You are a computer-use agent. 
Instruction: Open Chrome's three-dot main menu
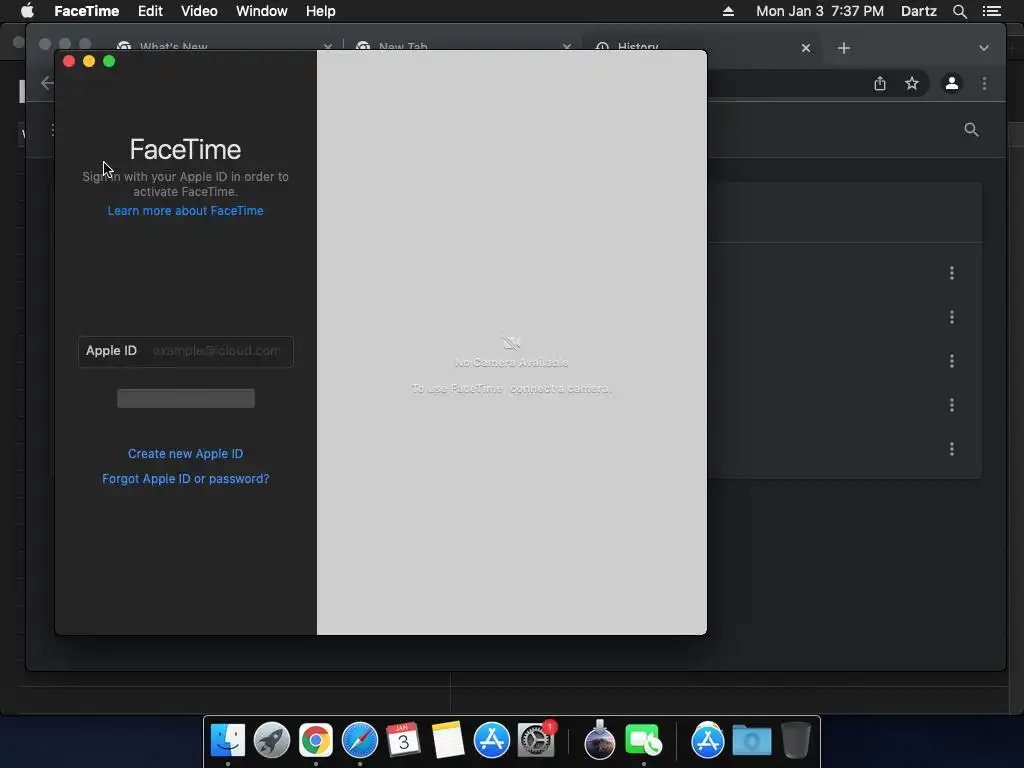pos(984,84)
